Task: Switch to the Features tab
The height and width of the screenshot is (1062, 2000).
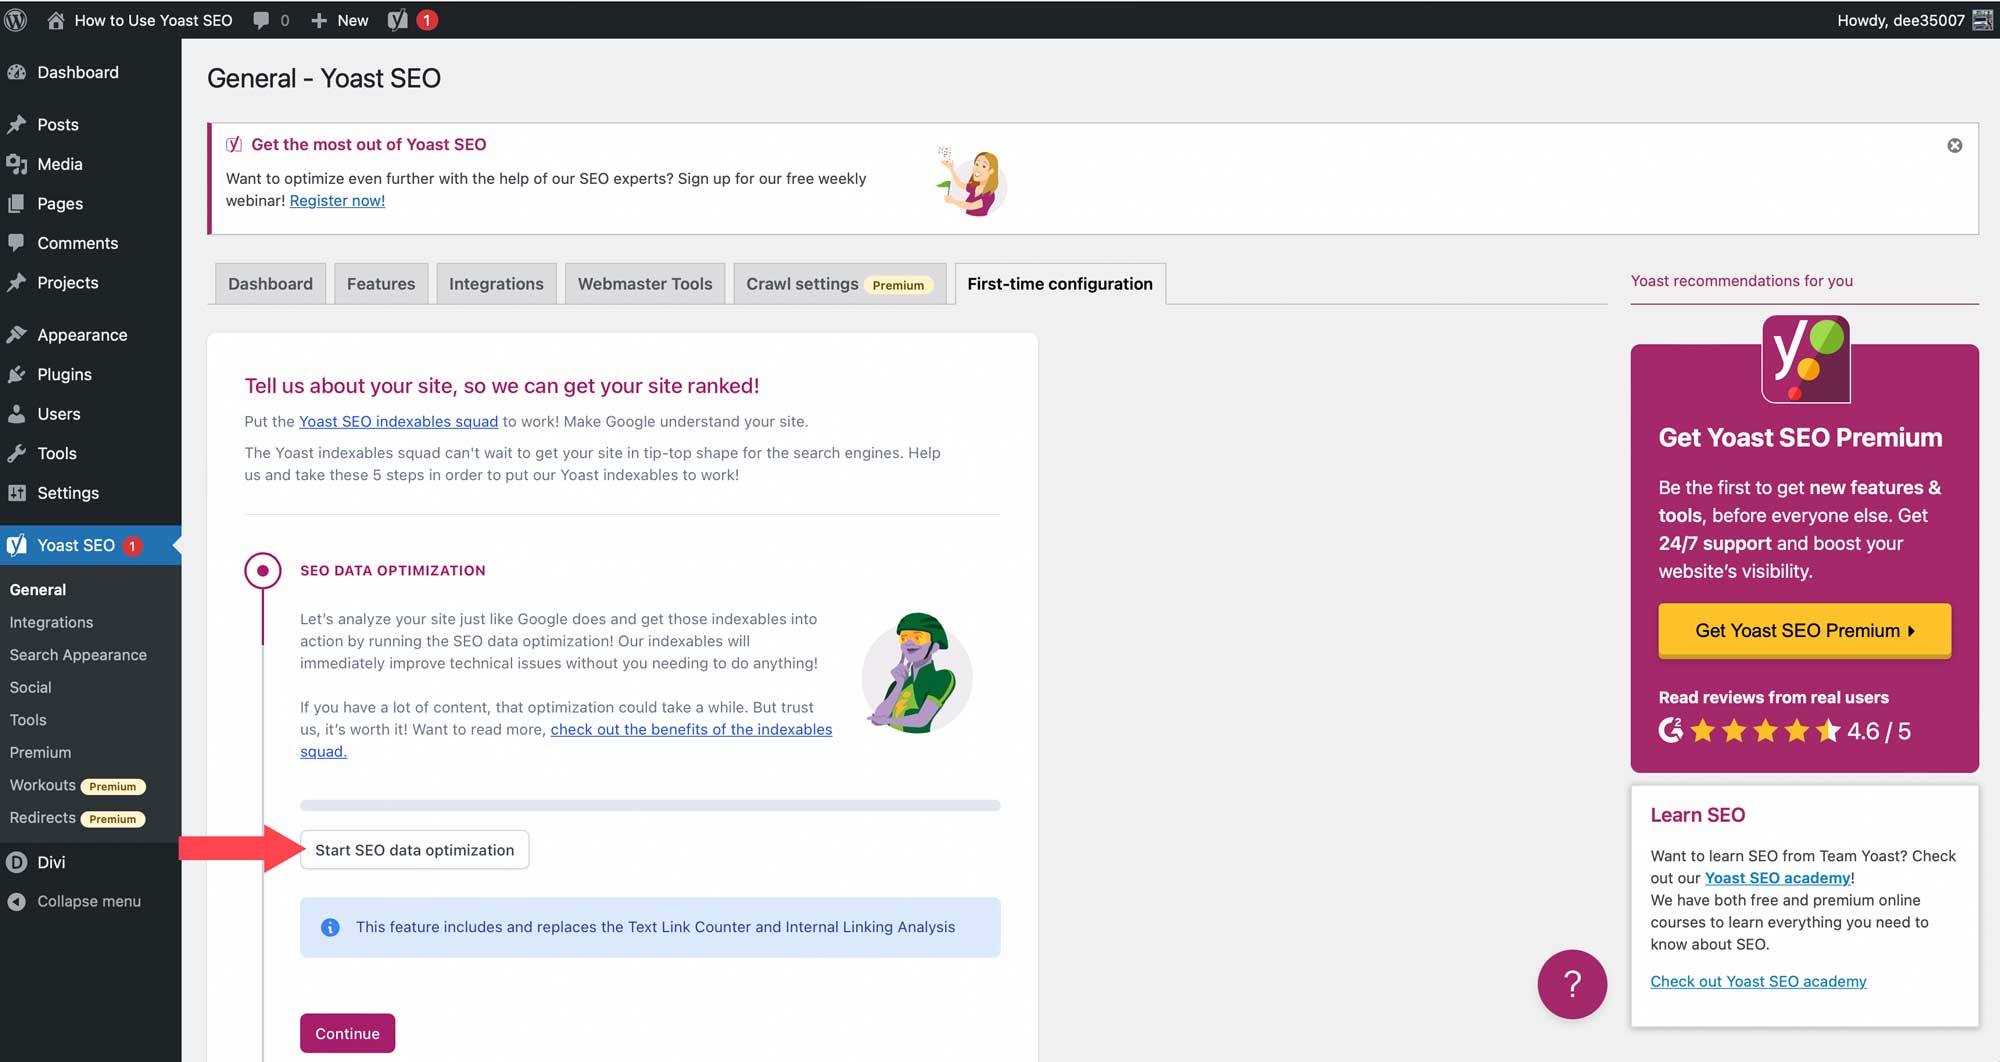Action: pyautogui.click(x=380, y=283)
